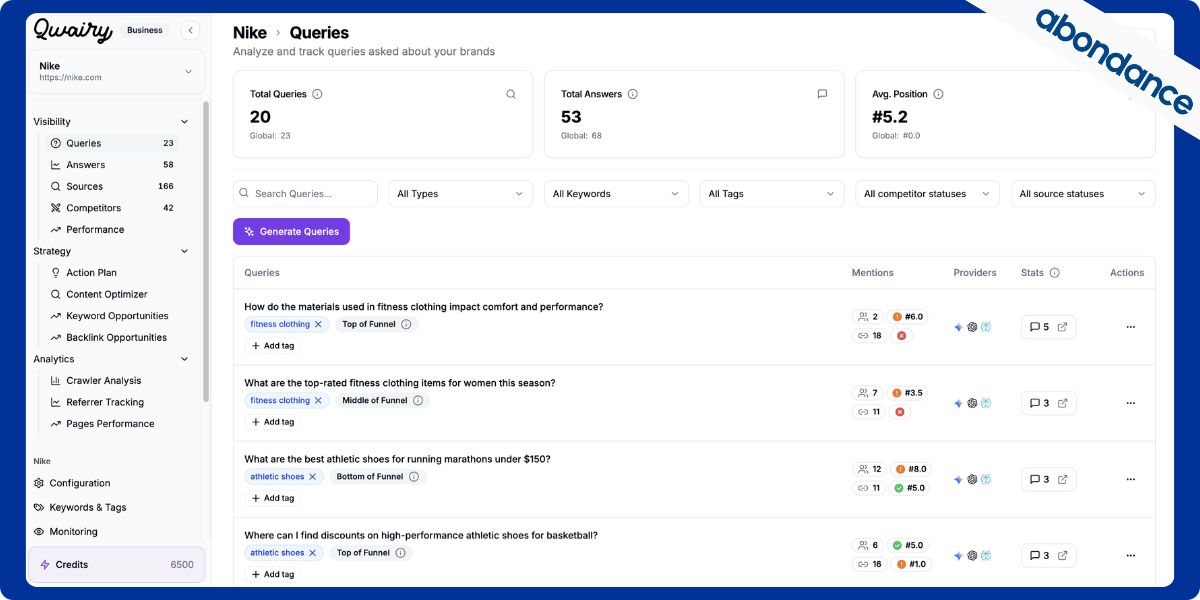This screenshot has height=600, width=1200.
Task: Open the All Types dropdown
Action: [460, 194]
